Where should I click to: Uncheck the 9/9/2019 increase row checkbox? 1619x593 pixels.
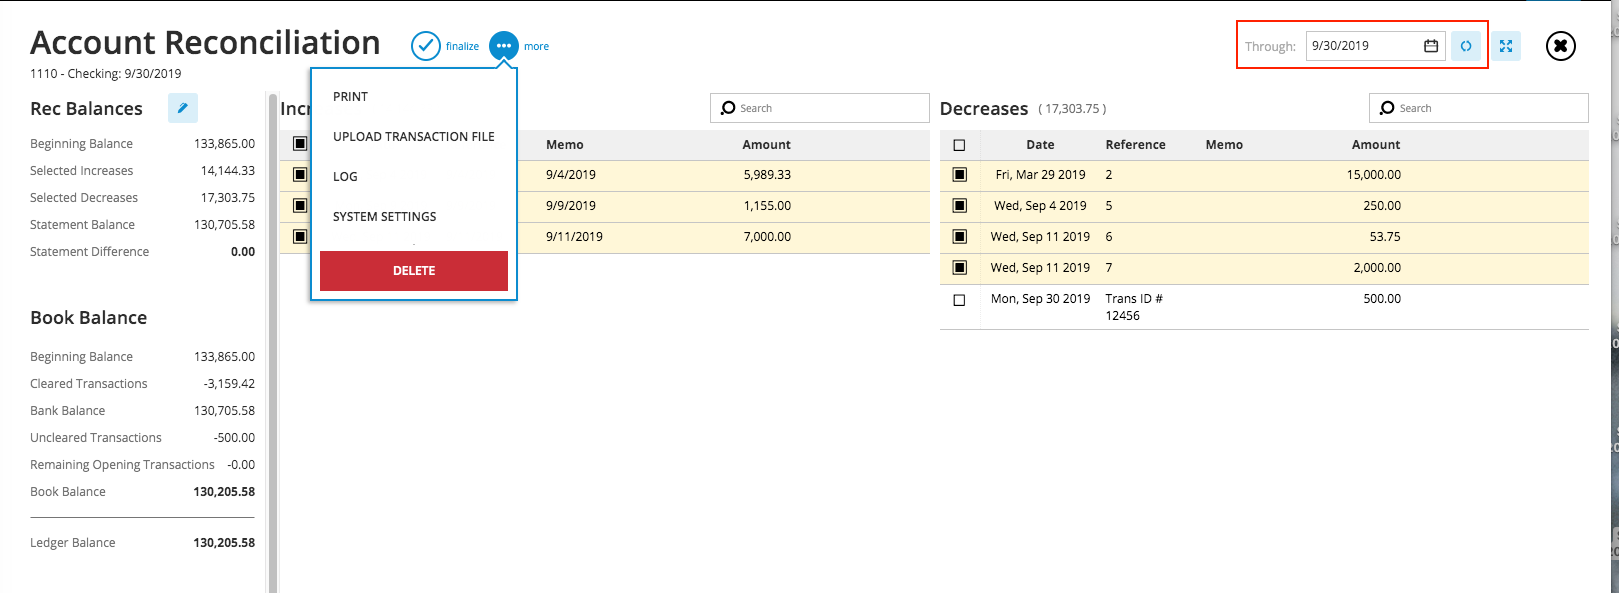[x=300, y=206]
